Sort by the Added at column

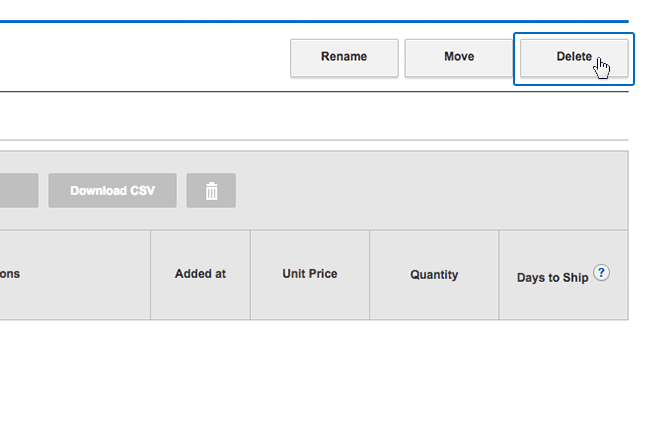coord(200,274)
